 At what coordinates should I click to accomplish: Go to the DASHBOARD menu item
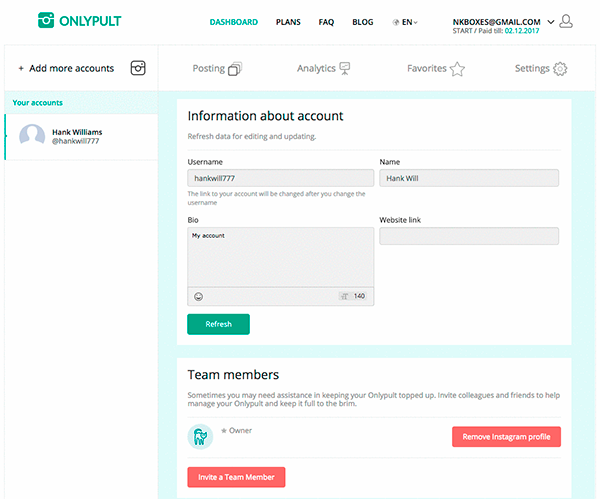coord(234,22)
